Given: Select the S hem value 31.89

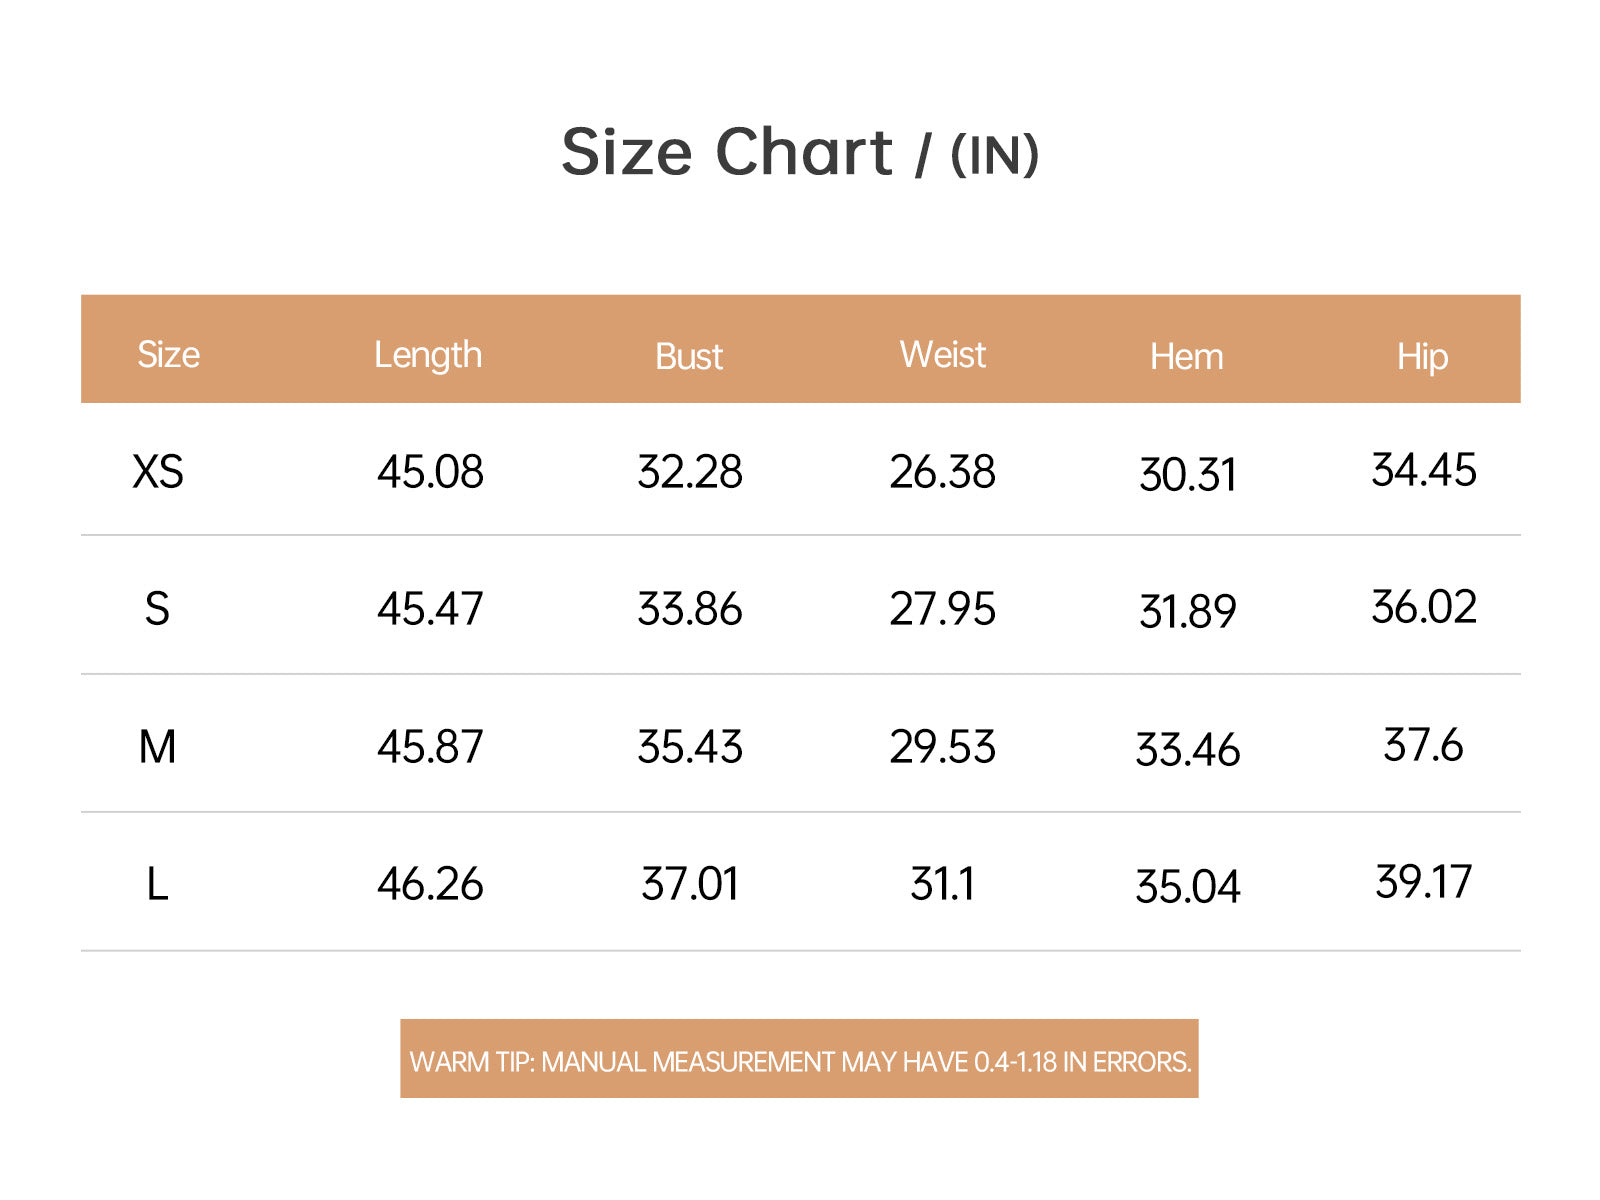Looking at the screenshot, I should (1187, 612).
